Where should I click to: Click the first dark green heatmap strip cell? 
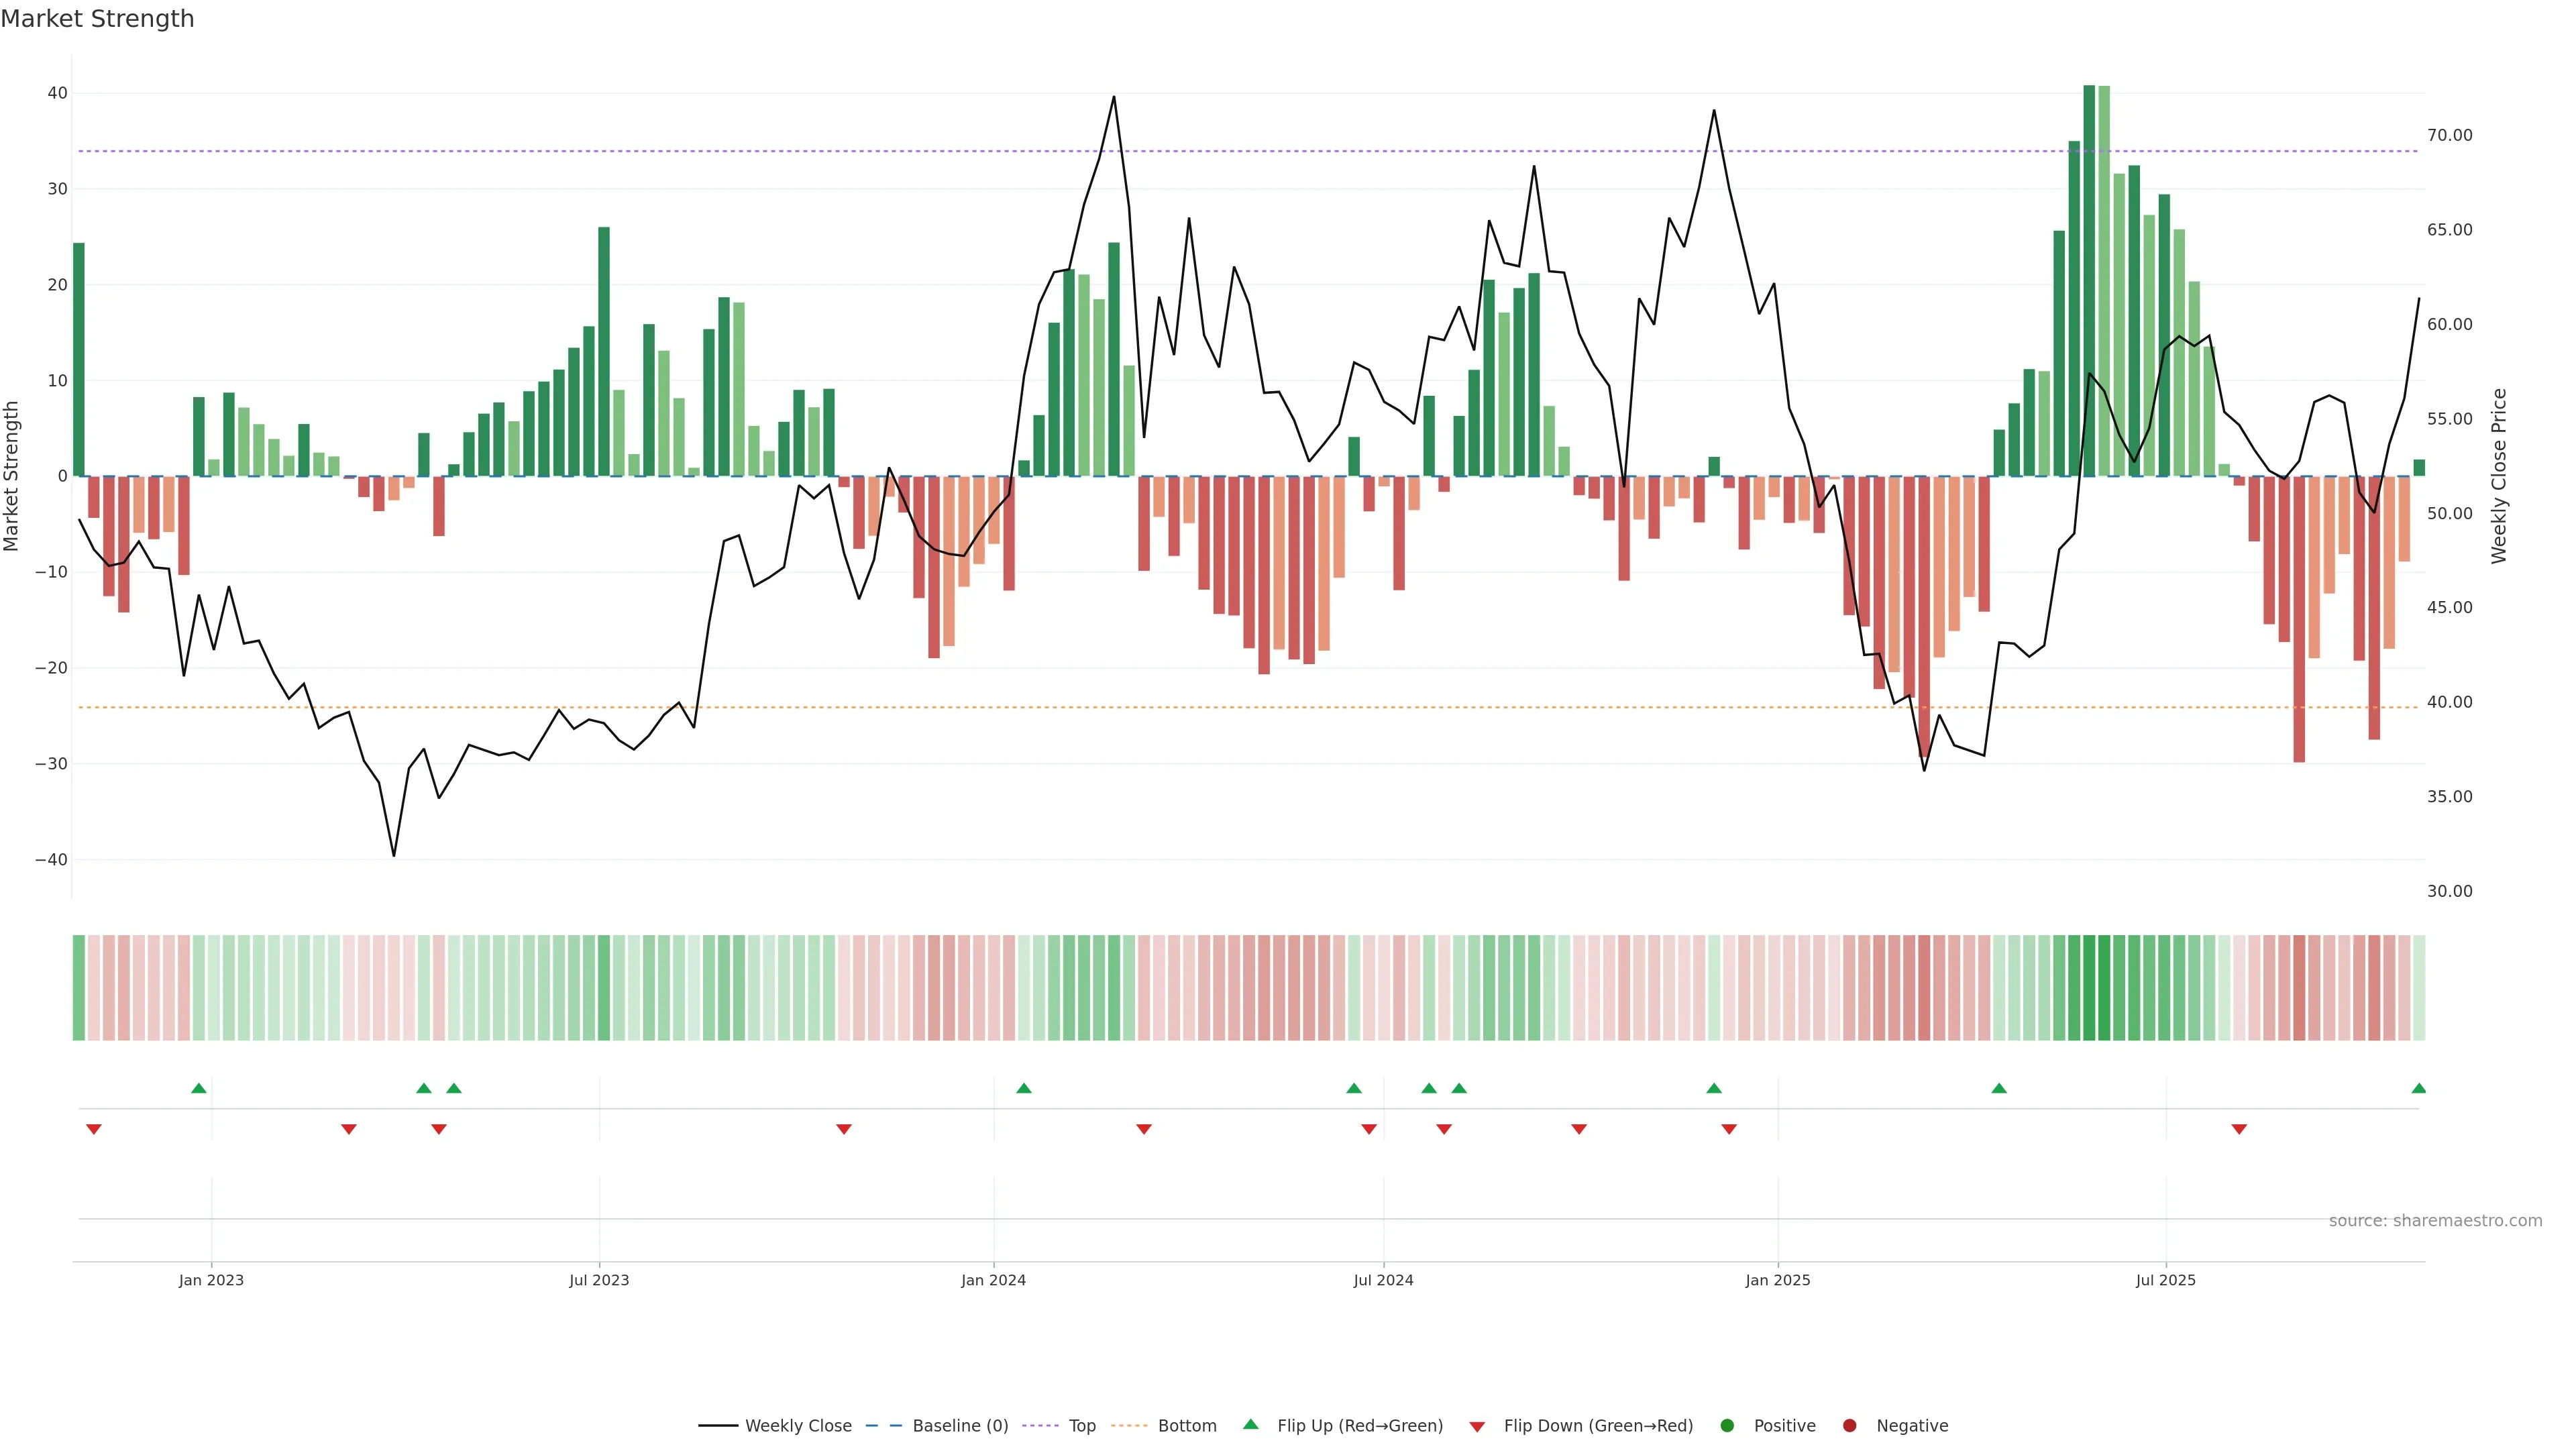click(79, 987)
